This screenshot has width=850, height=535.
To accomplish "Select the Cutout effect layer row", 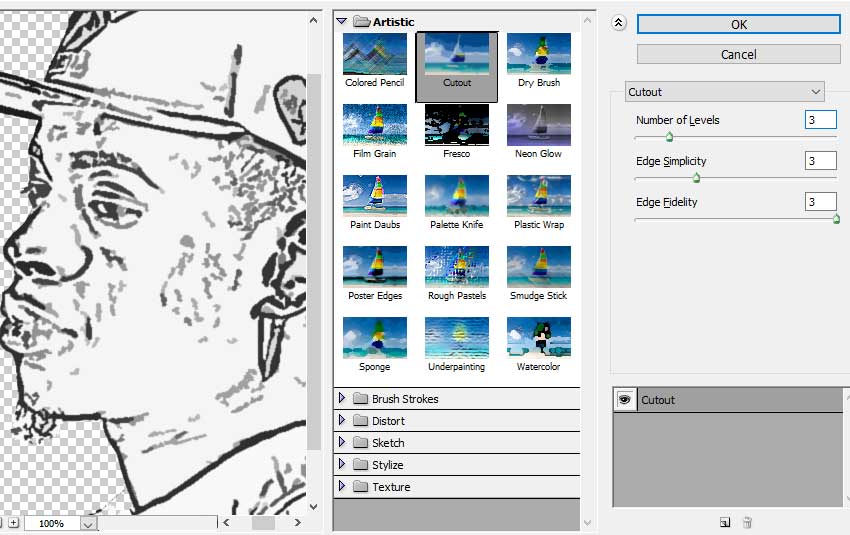I will (x=728, y=399).
